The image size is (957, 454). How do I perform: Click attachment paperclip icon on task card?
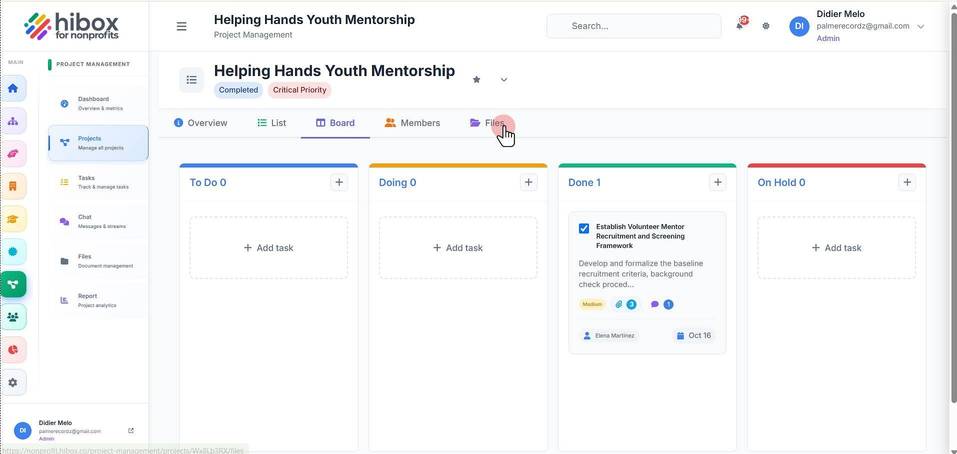click(x=619, y=304)
